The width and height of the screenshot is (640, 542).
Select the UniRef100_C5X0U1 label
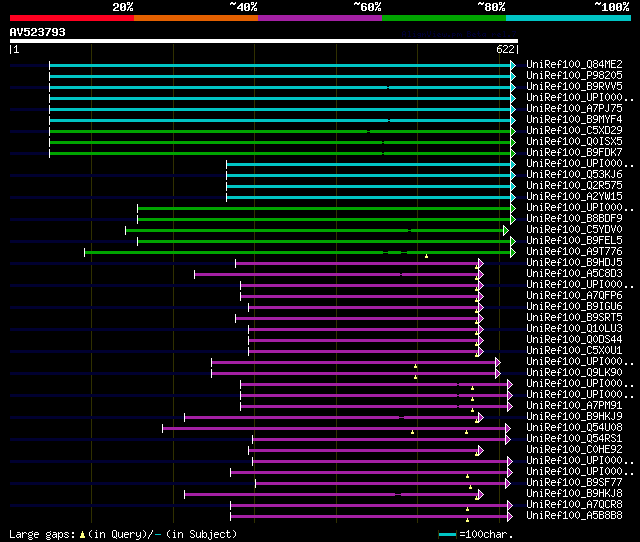pyautogui.click(x=574, y=351)
